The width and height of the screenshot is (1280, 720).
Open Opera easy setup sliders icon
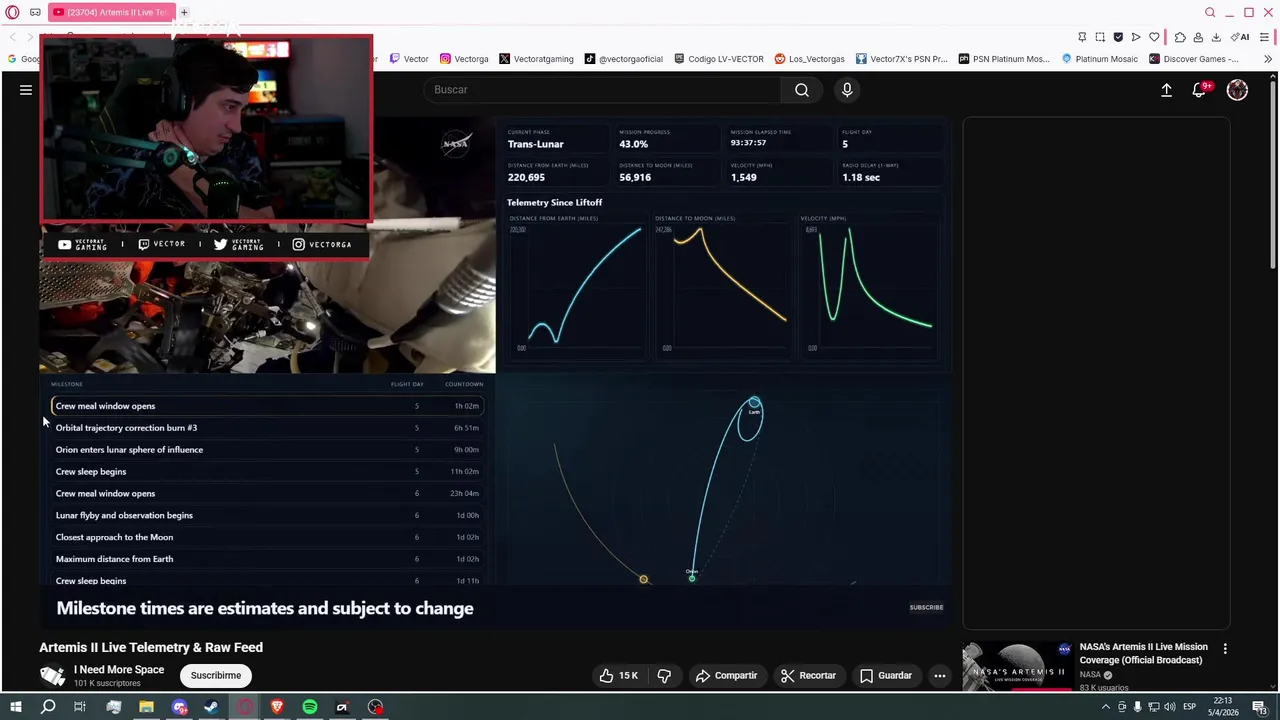click(x=1266, y=37)
